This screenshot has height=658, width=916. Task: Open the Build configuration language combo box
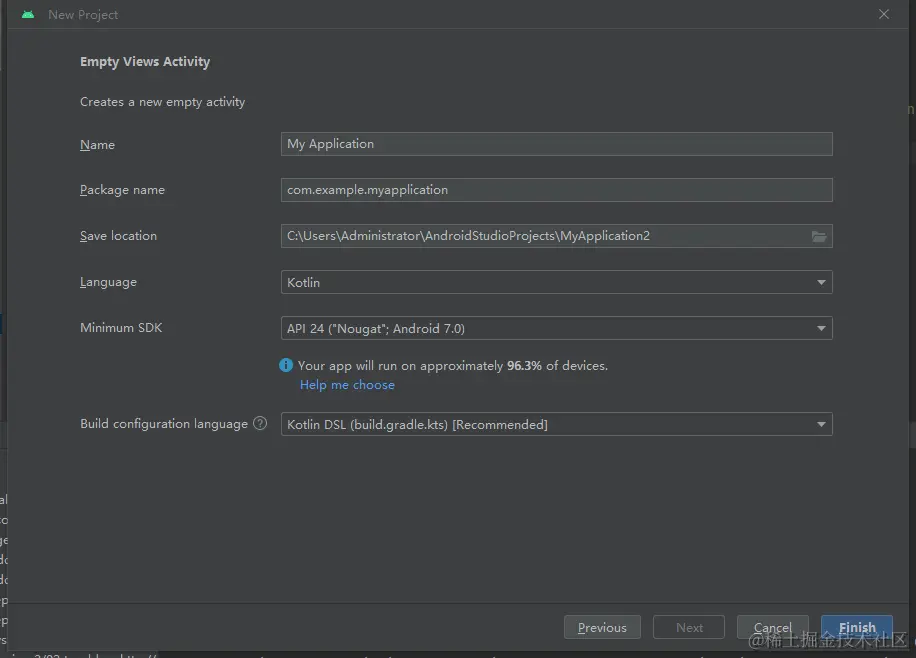point(556,424)
